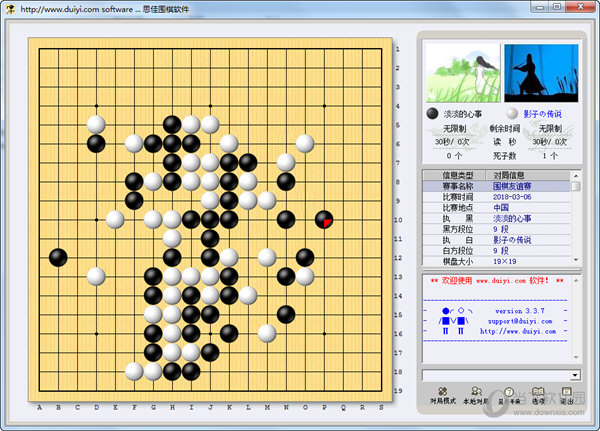Place a stone on the Q4 star point
The width and height of the screenshot is (600, 431).
pos(324,106)
